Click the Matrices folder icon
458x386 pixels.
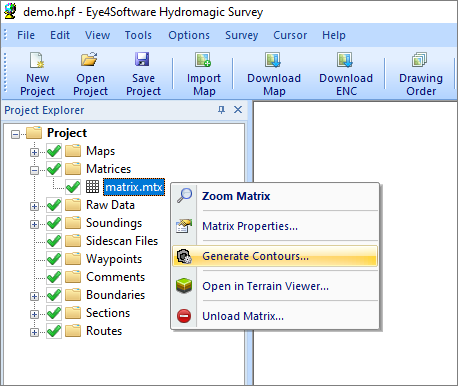[x=73, y=169]
